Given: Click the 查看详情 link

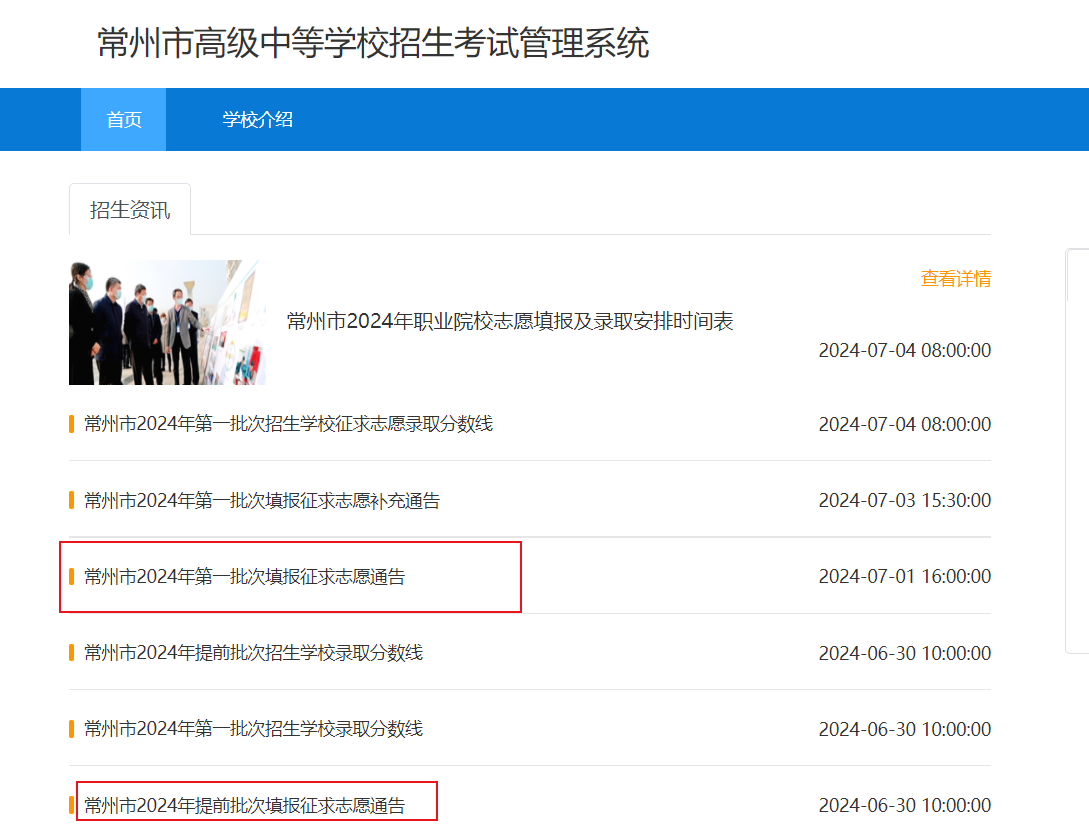Looking at the screenshot, I should pyautogui.click(x=956, y=279).
